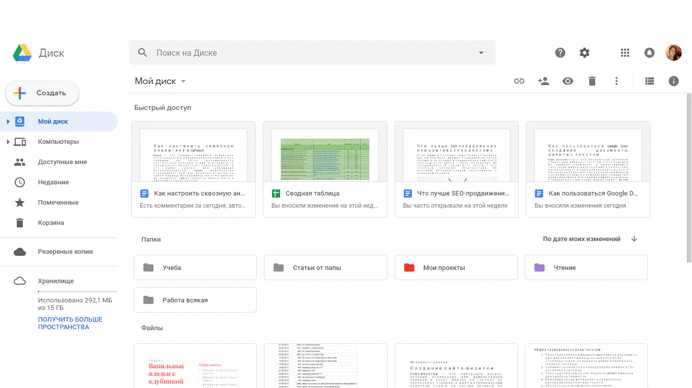Click the 'Хранилище' cloud icon

coord(20,281)
